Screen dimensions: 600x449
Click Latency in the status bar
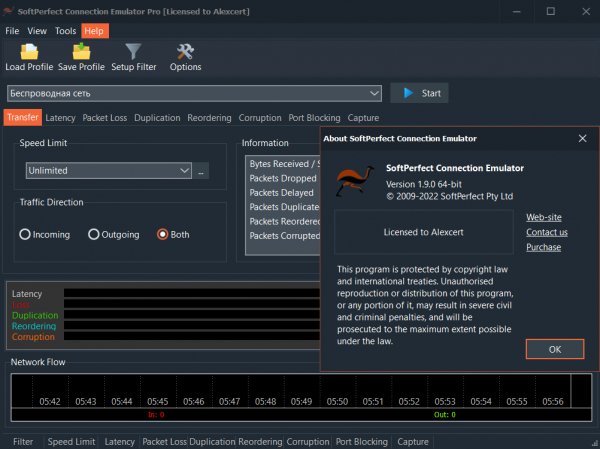point(119,441)
